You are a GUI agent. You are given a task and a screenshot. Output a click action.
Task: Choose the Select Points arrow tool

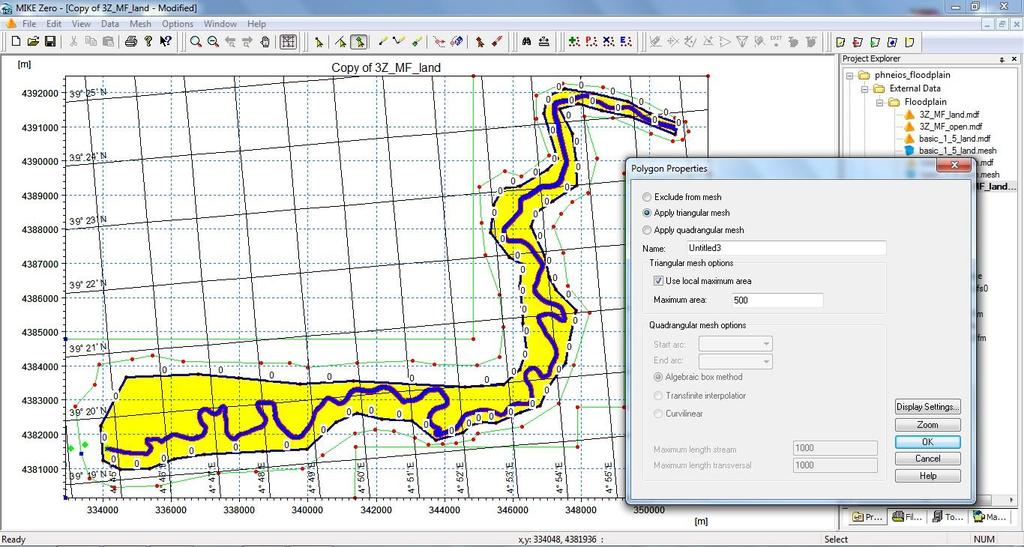pos(319,42)
